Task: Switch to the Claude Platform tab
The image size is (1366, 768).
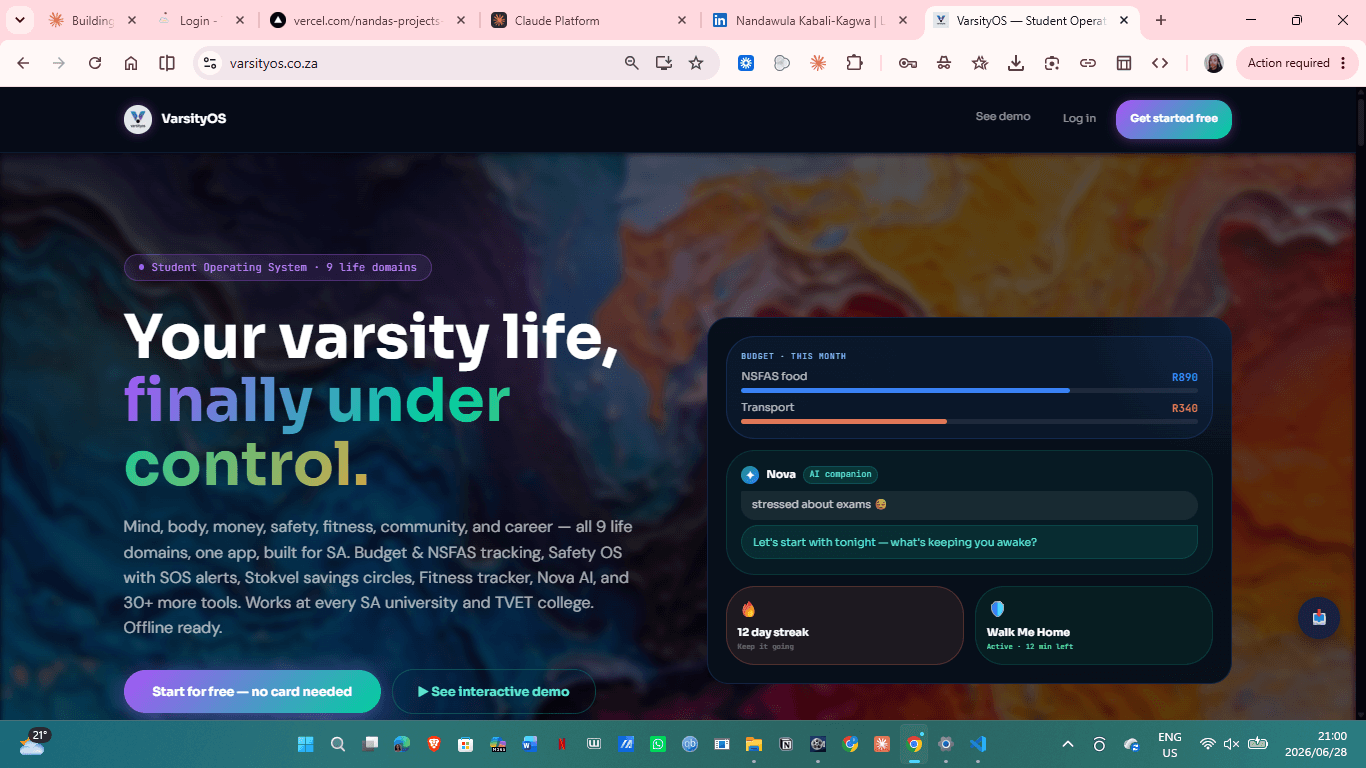Action: click(x=590, y=20)
